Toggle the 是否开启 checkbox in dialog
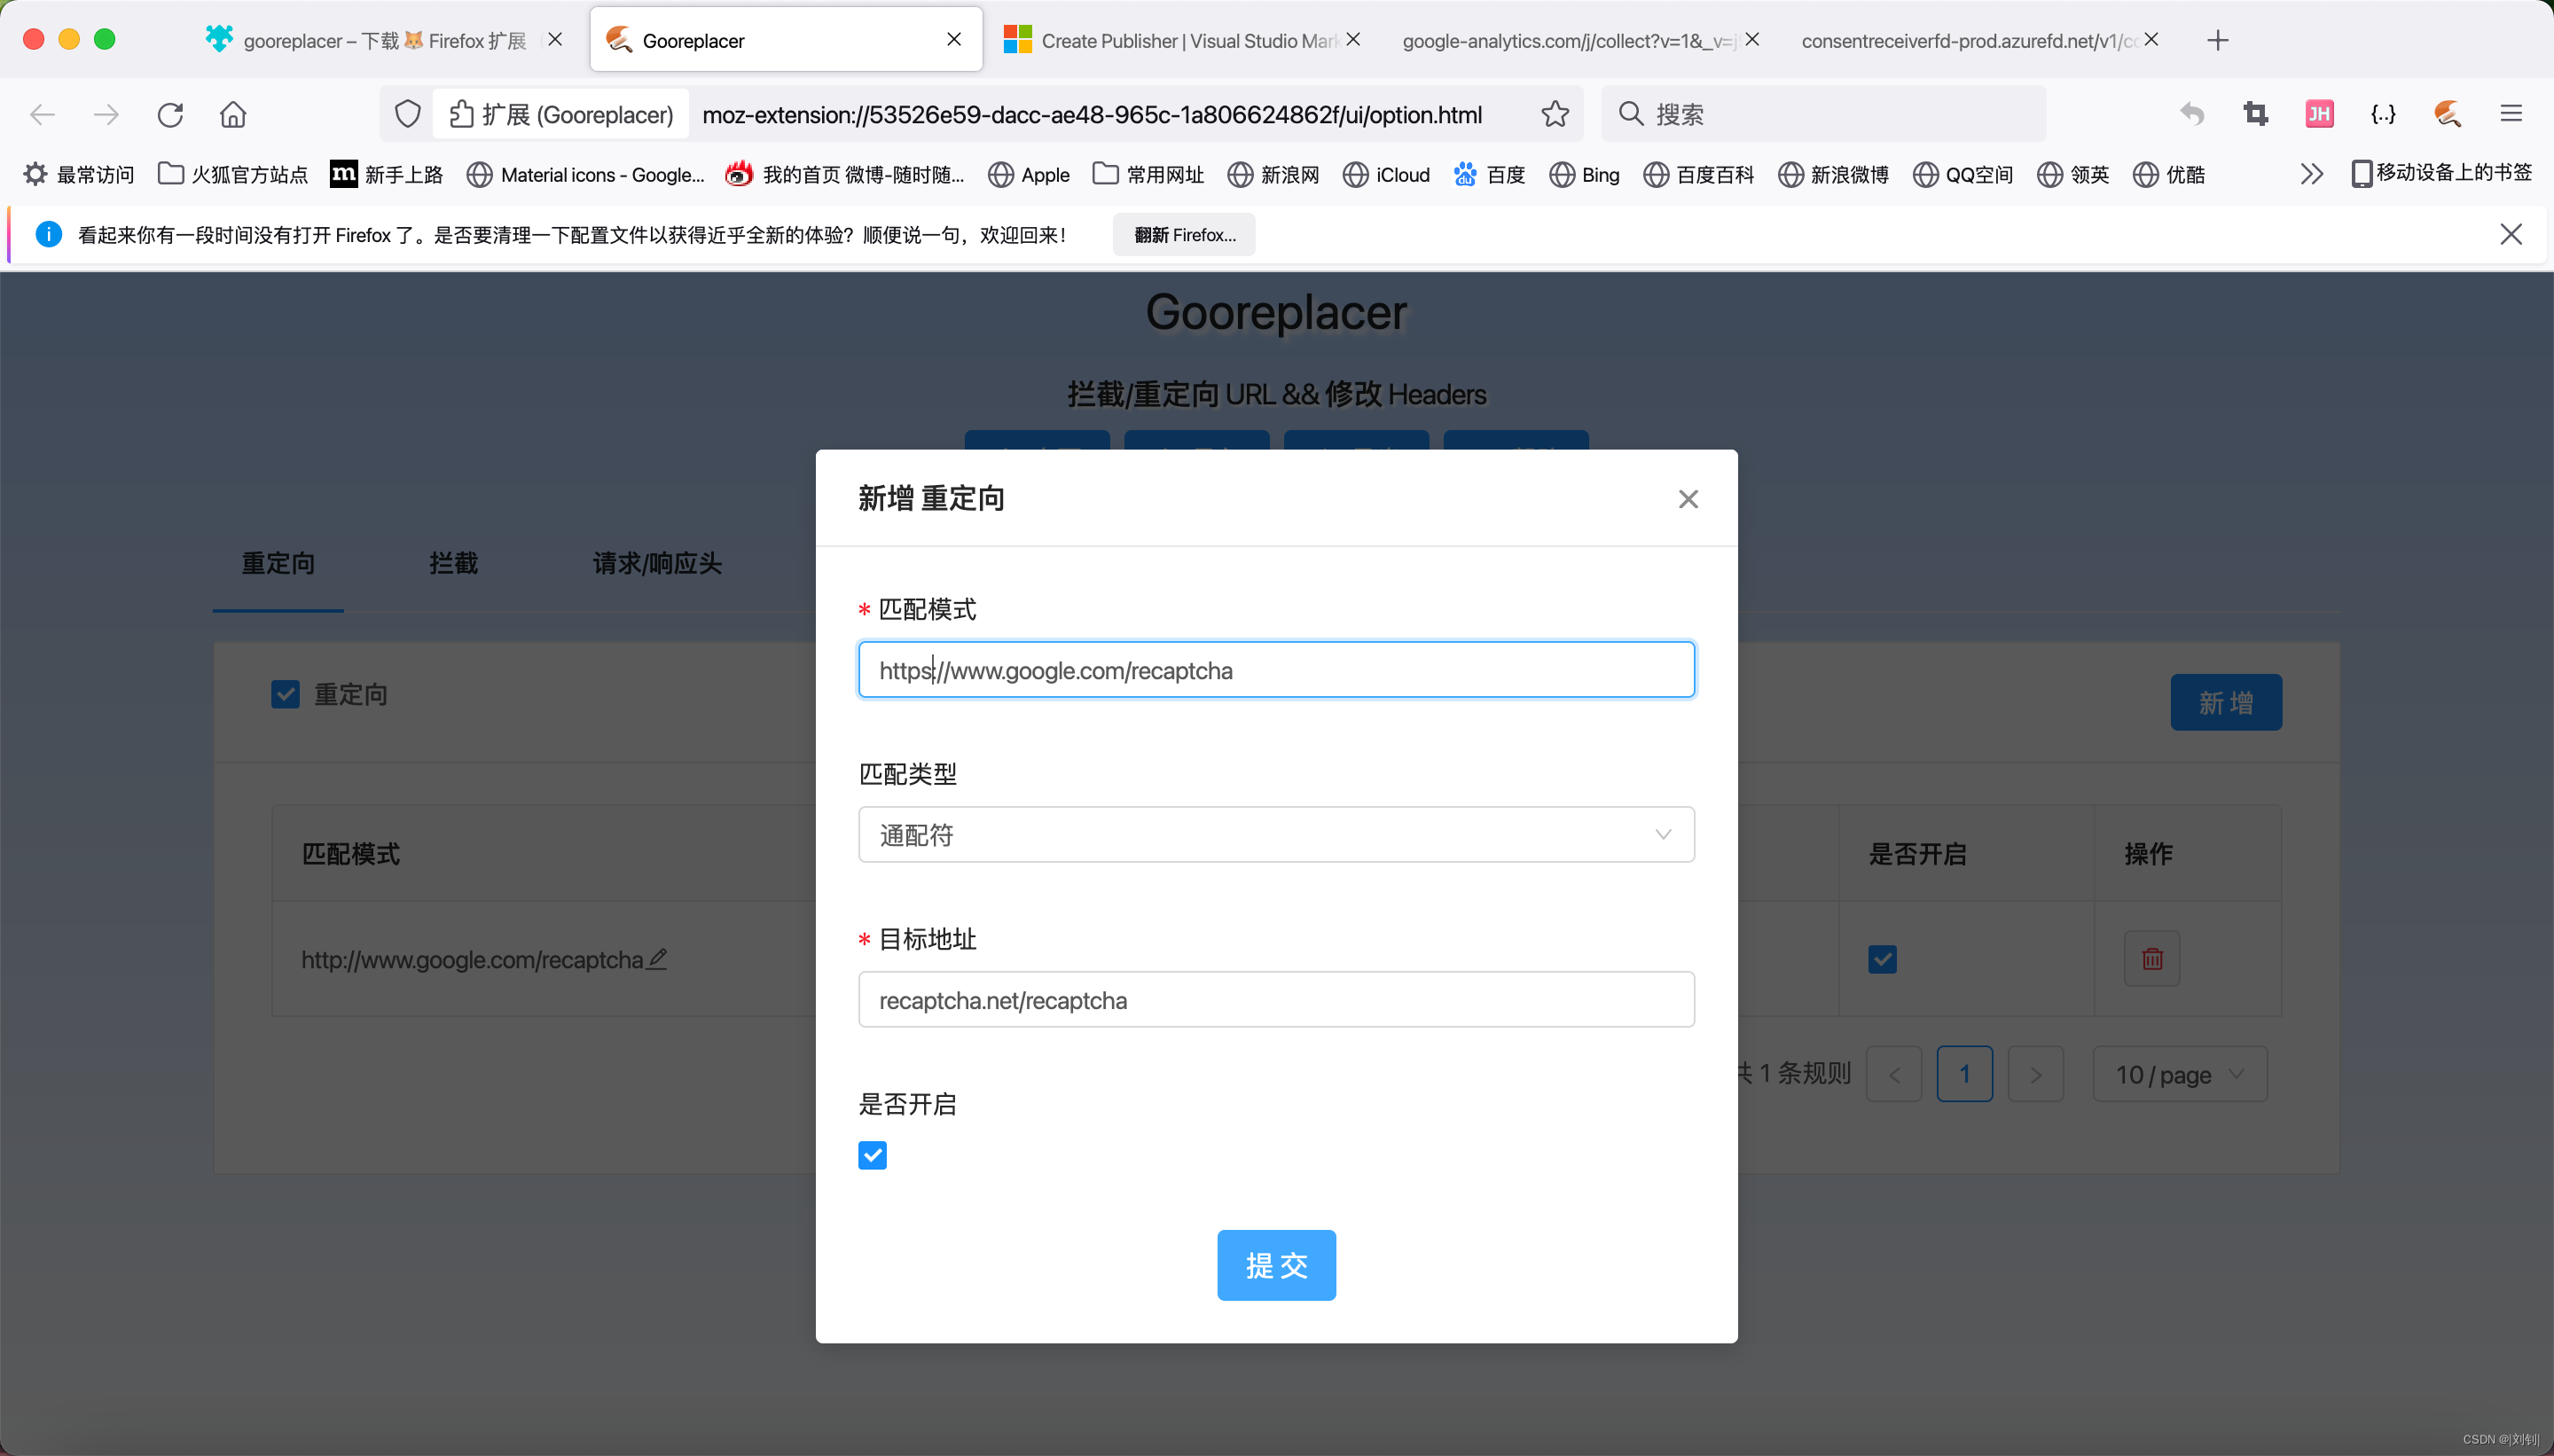The width and height of the screenshot is (2554, 1456). pos(872,1156)
